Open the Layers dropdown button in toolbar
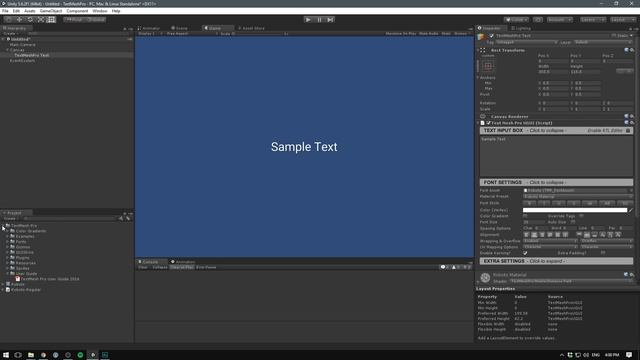Viewport: 640px width, 360px height. click(593, 20)
